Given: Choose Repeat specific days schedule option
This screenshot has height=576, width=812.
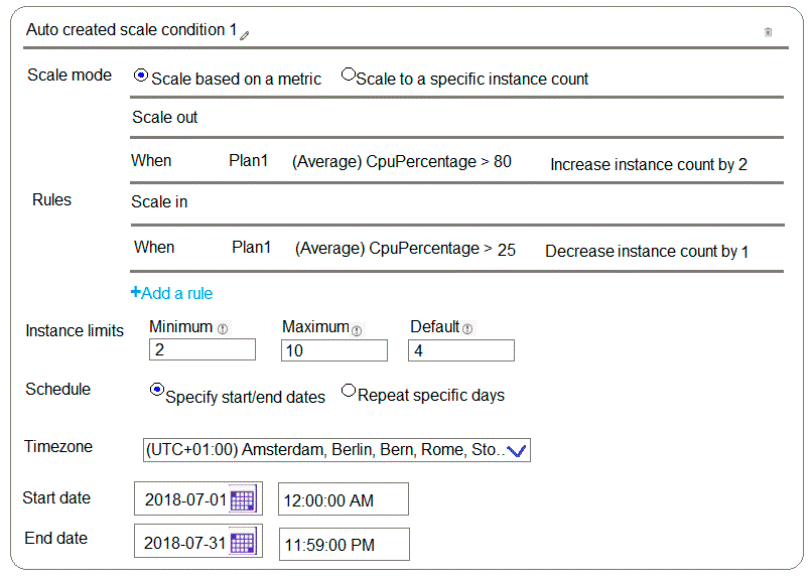Looking at the screenshot, I should [348, 391].
